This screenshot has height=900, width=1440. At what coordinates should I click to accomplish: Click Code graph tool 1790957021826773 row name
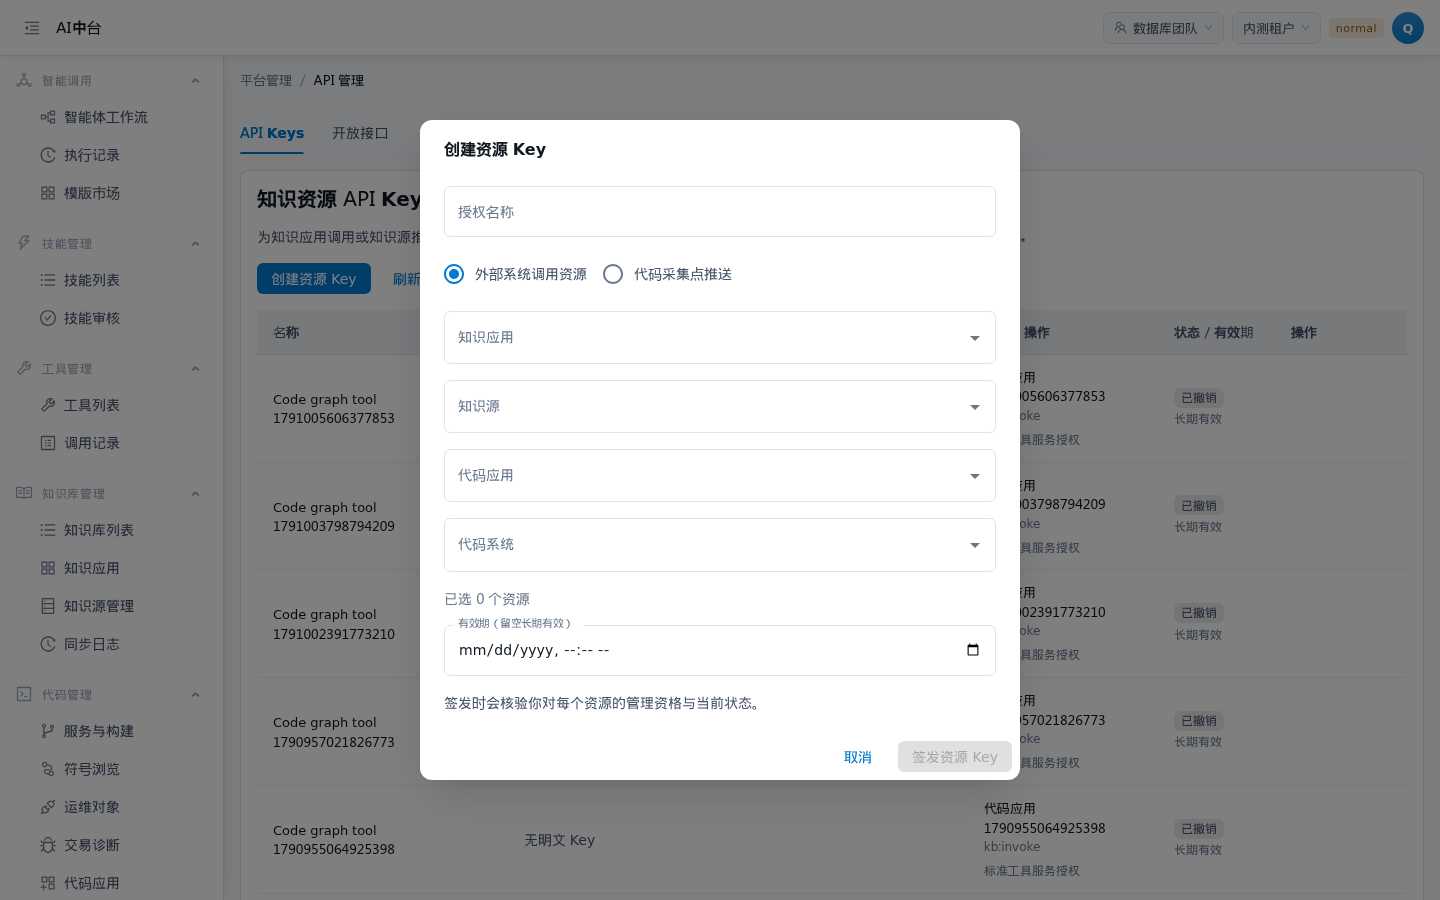click(334, 732)
